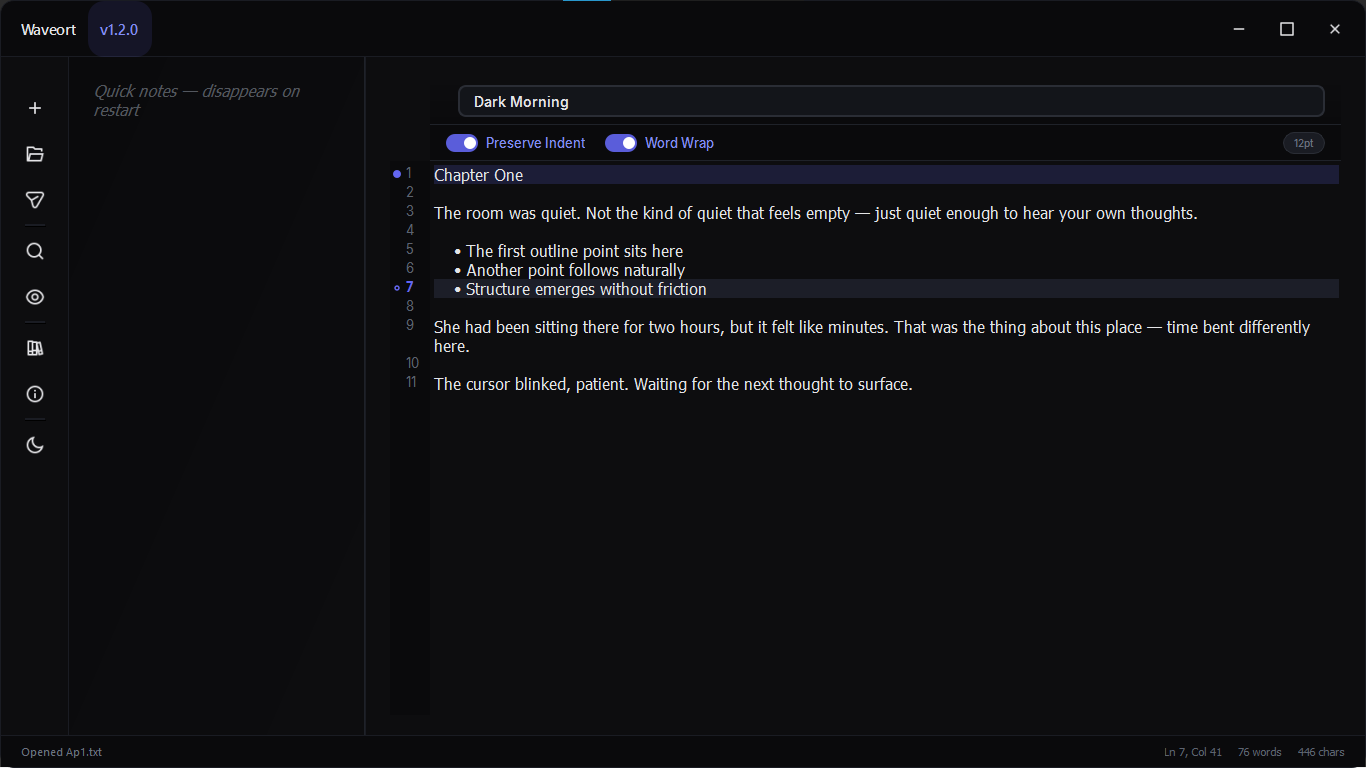Click the v1.2.0 version badge
1366x768 pixels.
[x=119, y=30]
